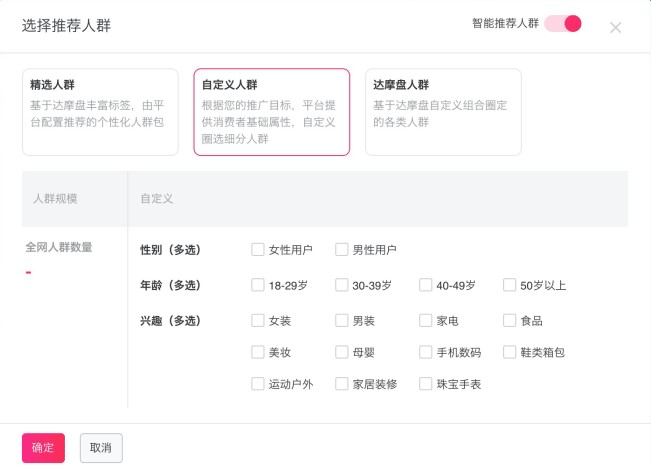Screen dimensions: 651x466
Task: Check the 食品 interest option
Action: [510, 321]
